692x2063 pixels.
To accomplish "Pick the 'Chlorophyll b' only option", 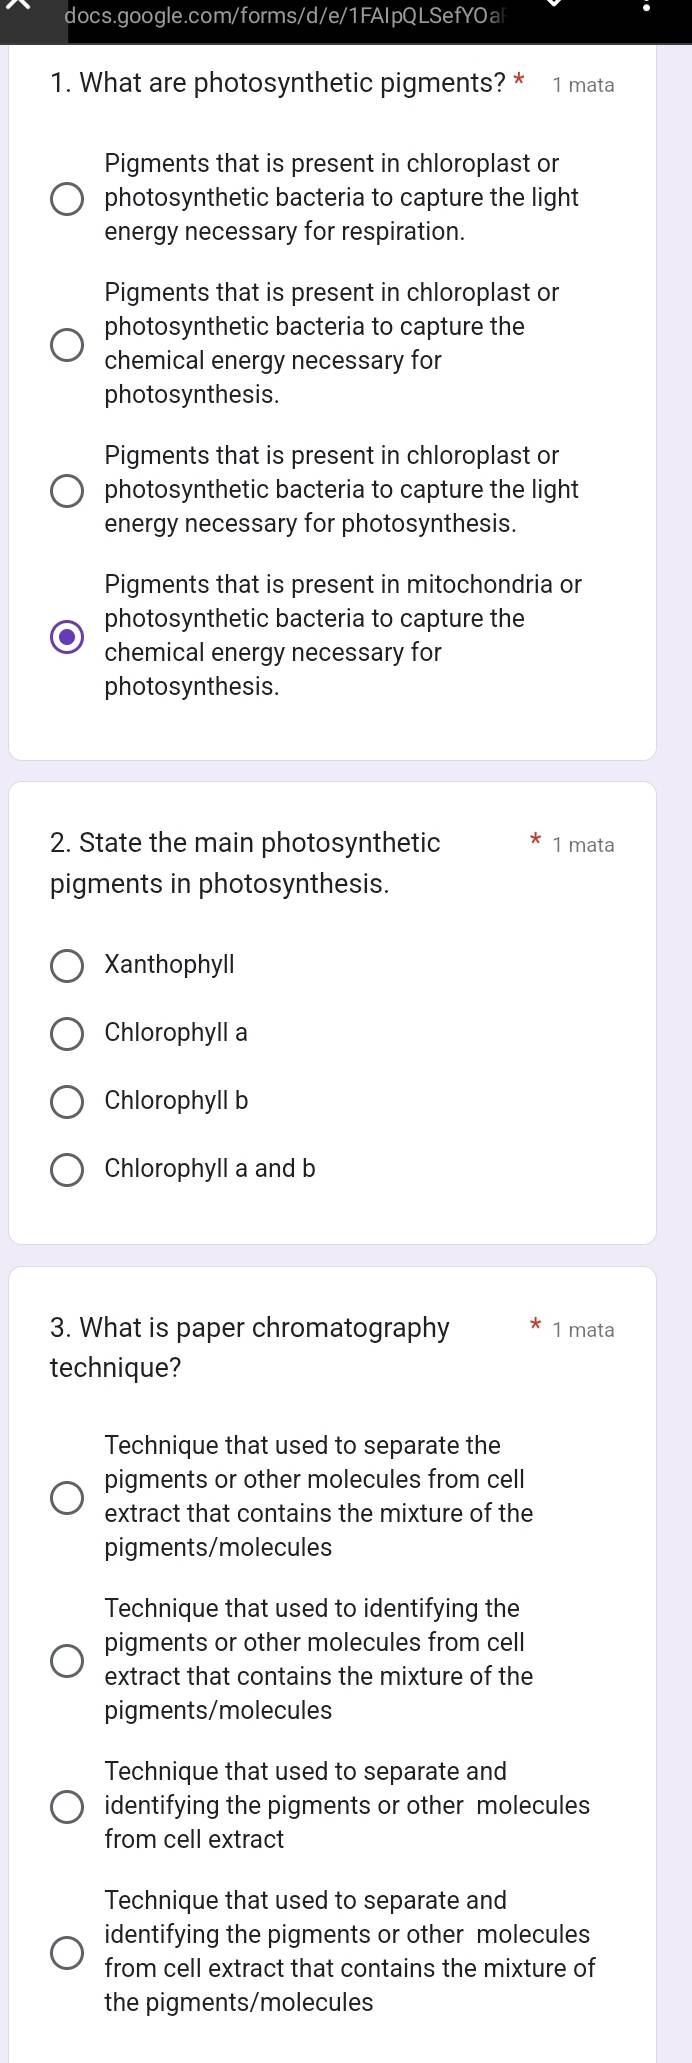I will (x=67, y=1102).
